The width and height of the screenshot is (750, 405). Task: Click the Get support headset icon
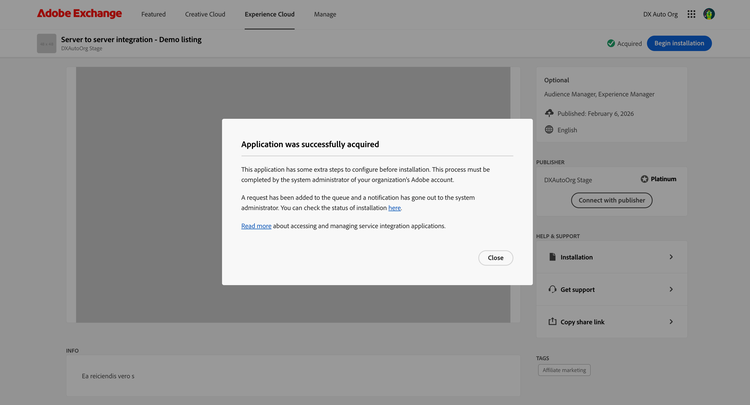(x=552, y=289)
